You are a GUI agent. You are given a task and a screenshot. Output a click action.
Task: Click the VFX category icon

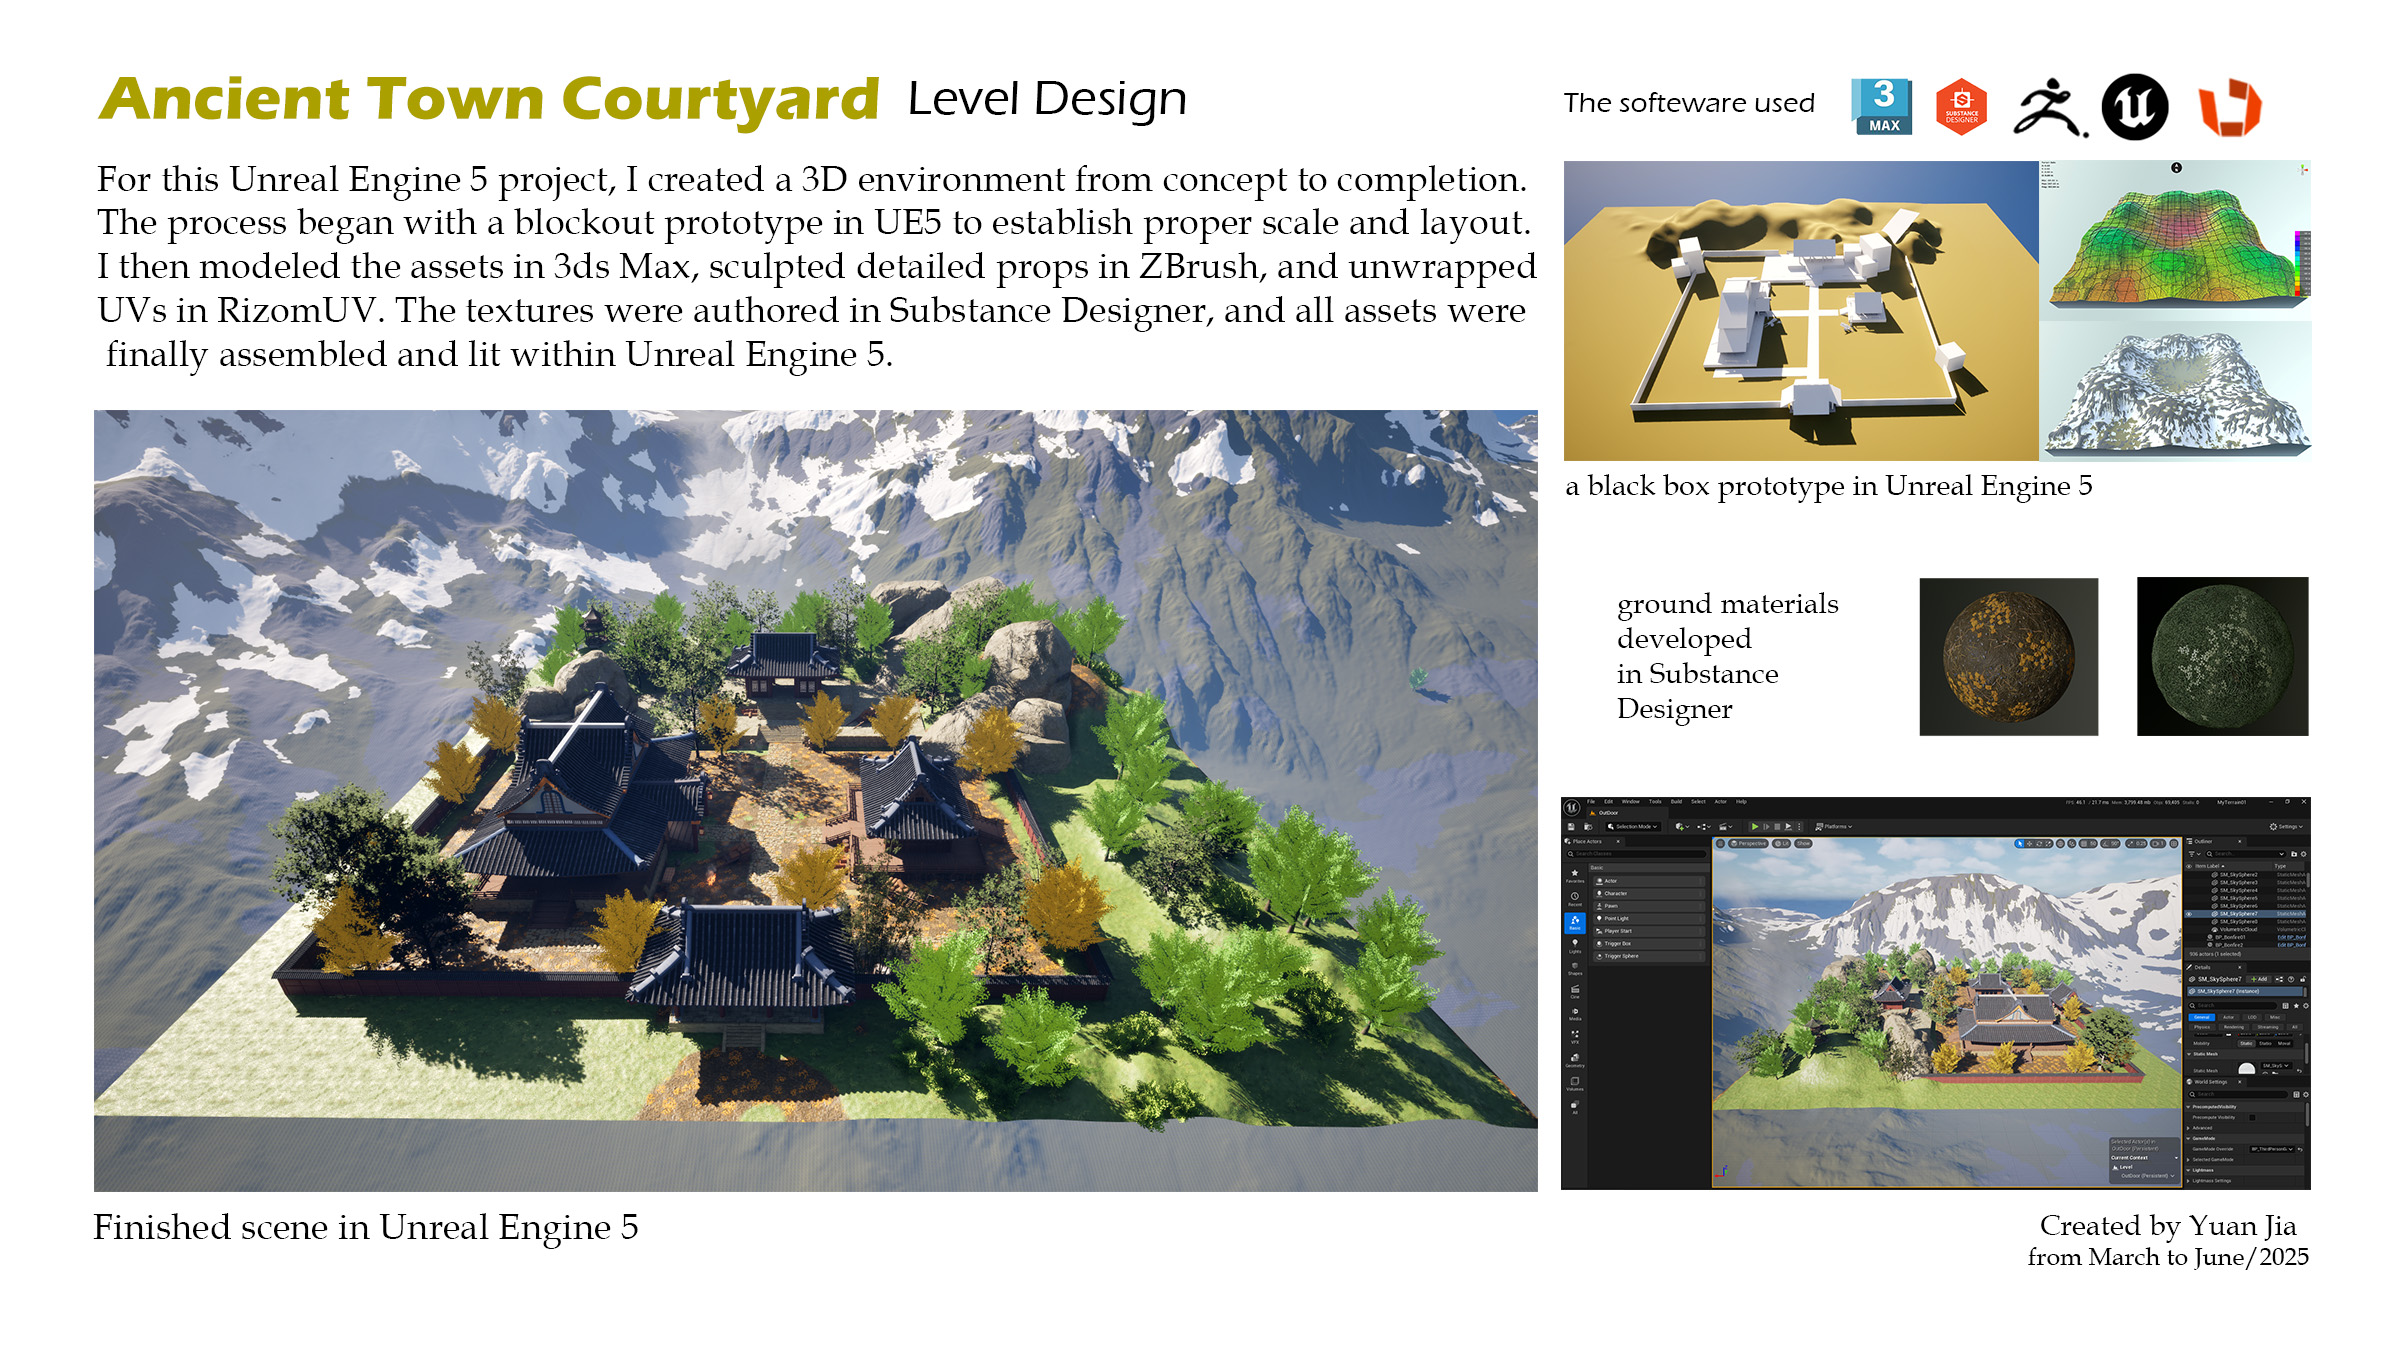(1575, 1035)
